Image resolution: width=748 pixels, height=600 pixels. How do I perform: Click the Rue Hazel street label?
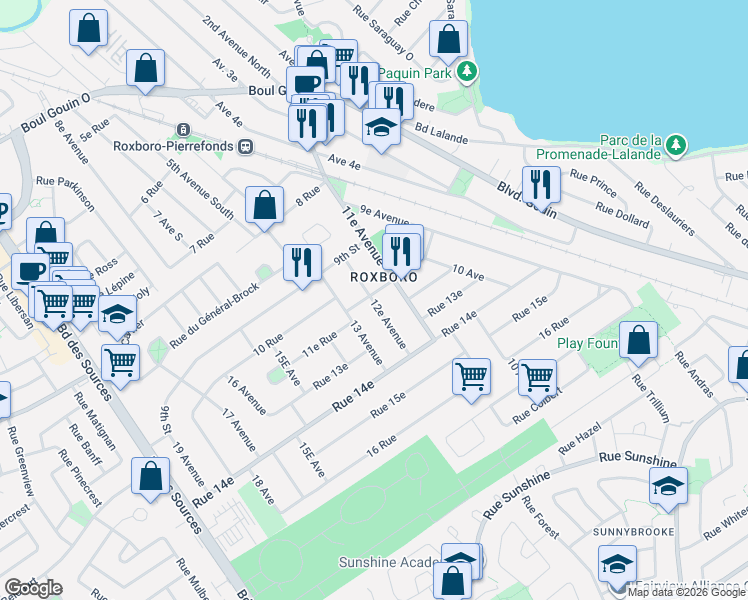580,438
